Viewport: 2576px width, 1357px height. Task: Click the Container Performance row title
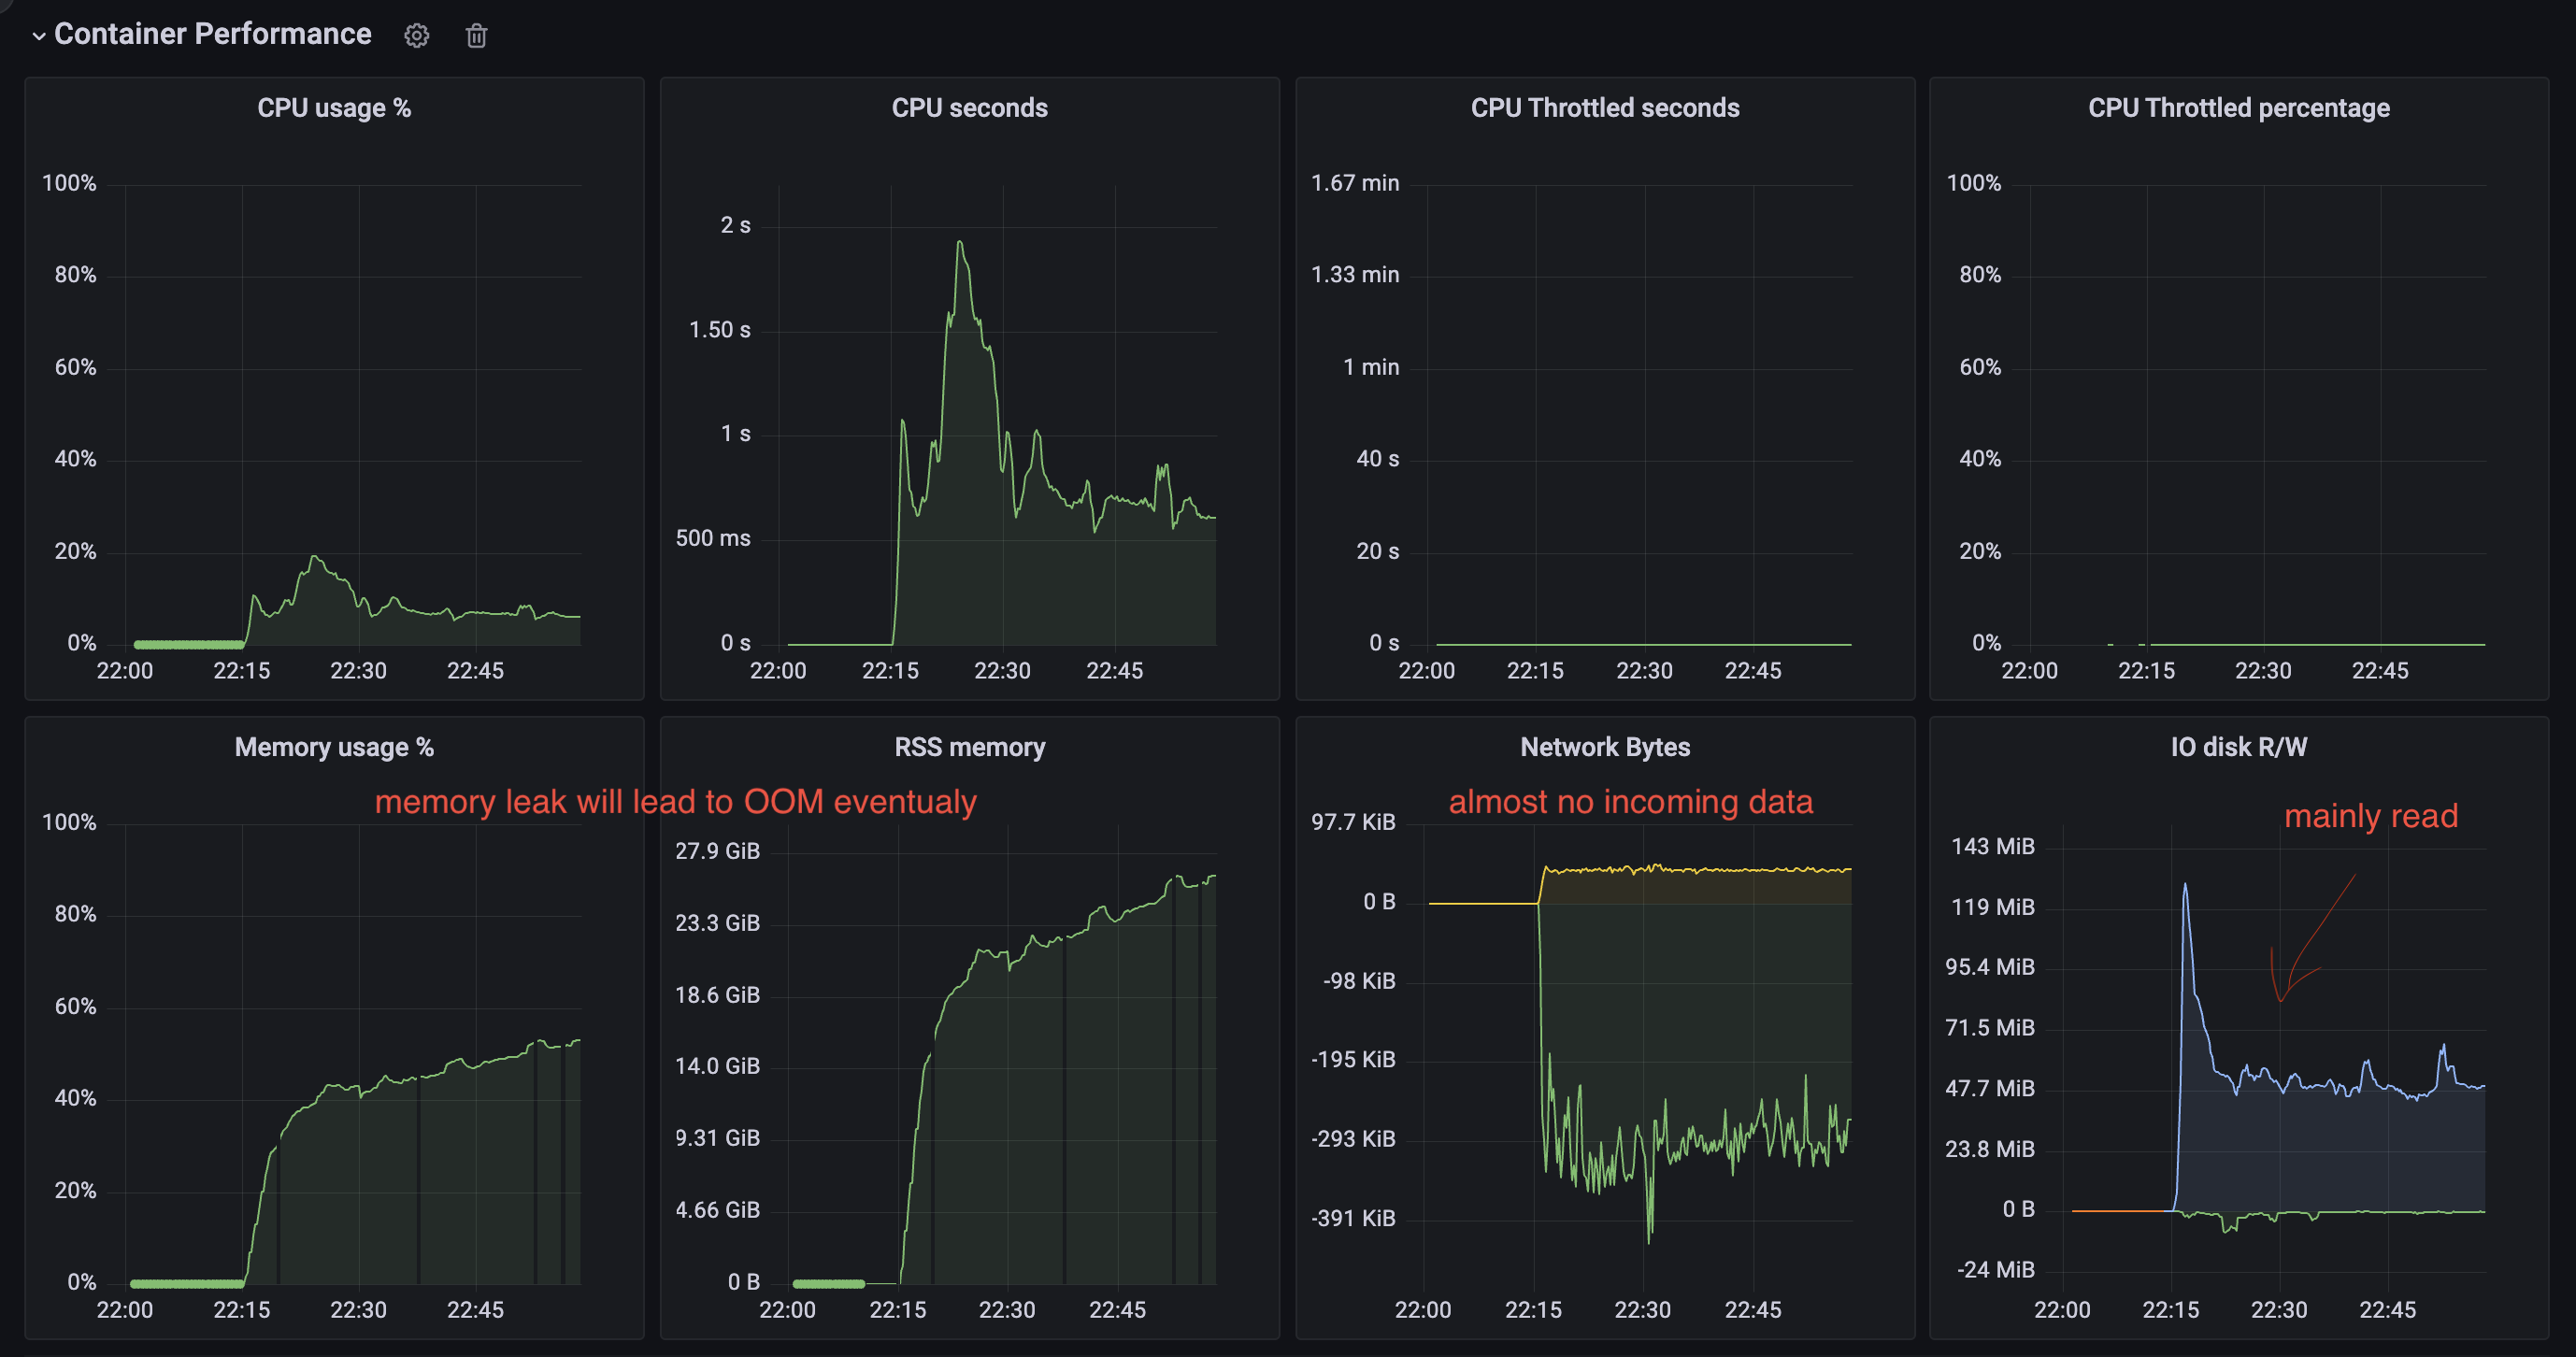212,34
